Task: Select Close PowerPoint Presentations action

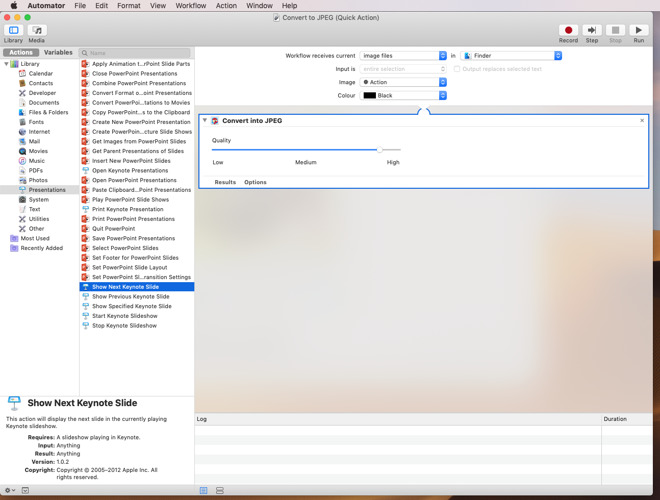Action: point(137,73)
